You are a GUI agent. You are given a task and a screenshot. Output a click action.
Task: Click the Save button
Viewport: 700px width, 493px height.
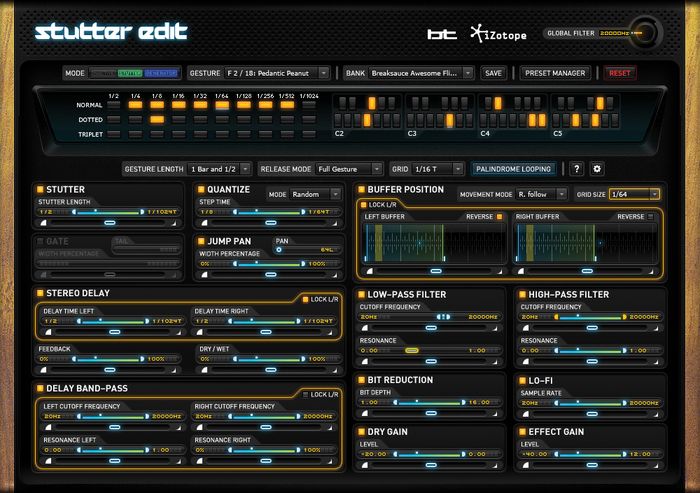(493, 73)
